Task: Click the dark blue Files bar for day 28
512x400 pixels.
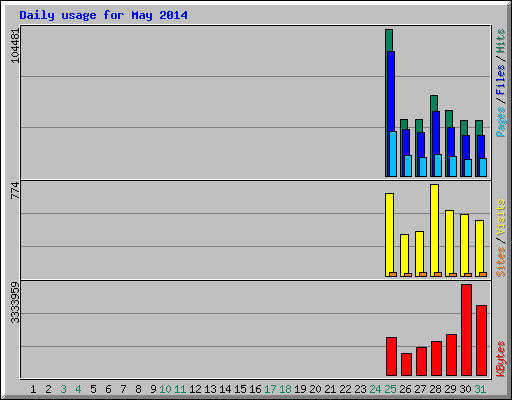Action: (436, 133)
